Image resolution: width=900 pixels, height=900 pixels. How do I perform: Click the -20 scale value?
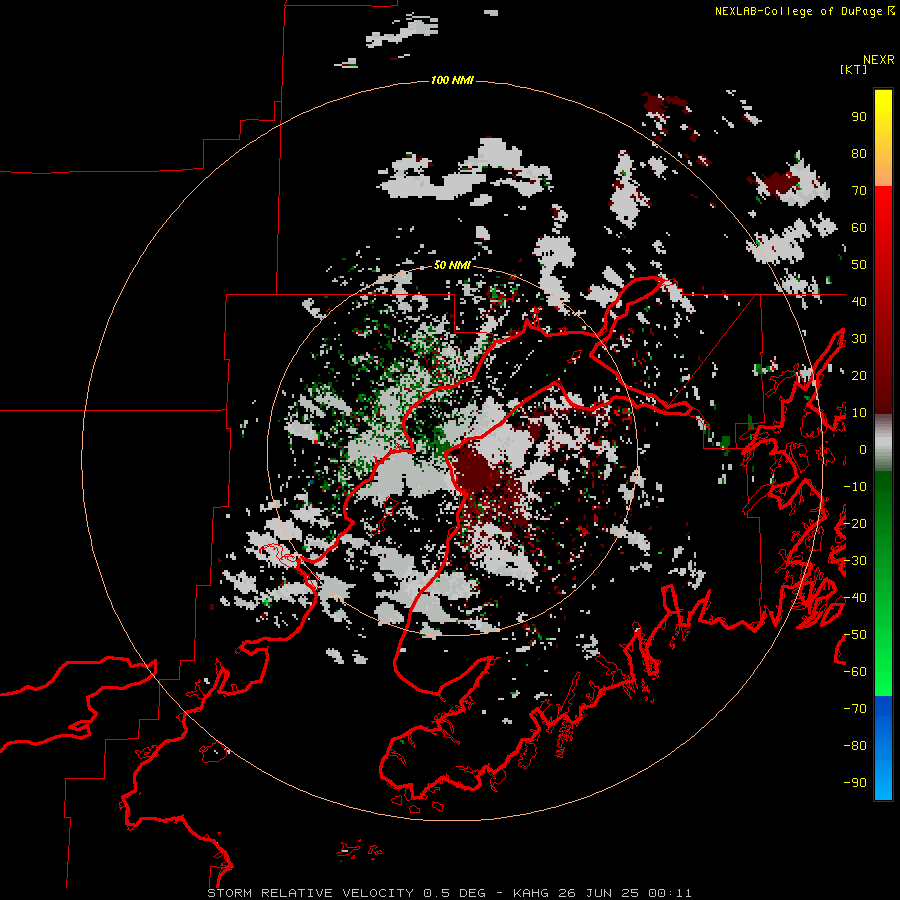[x=855, y=524]
